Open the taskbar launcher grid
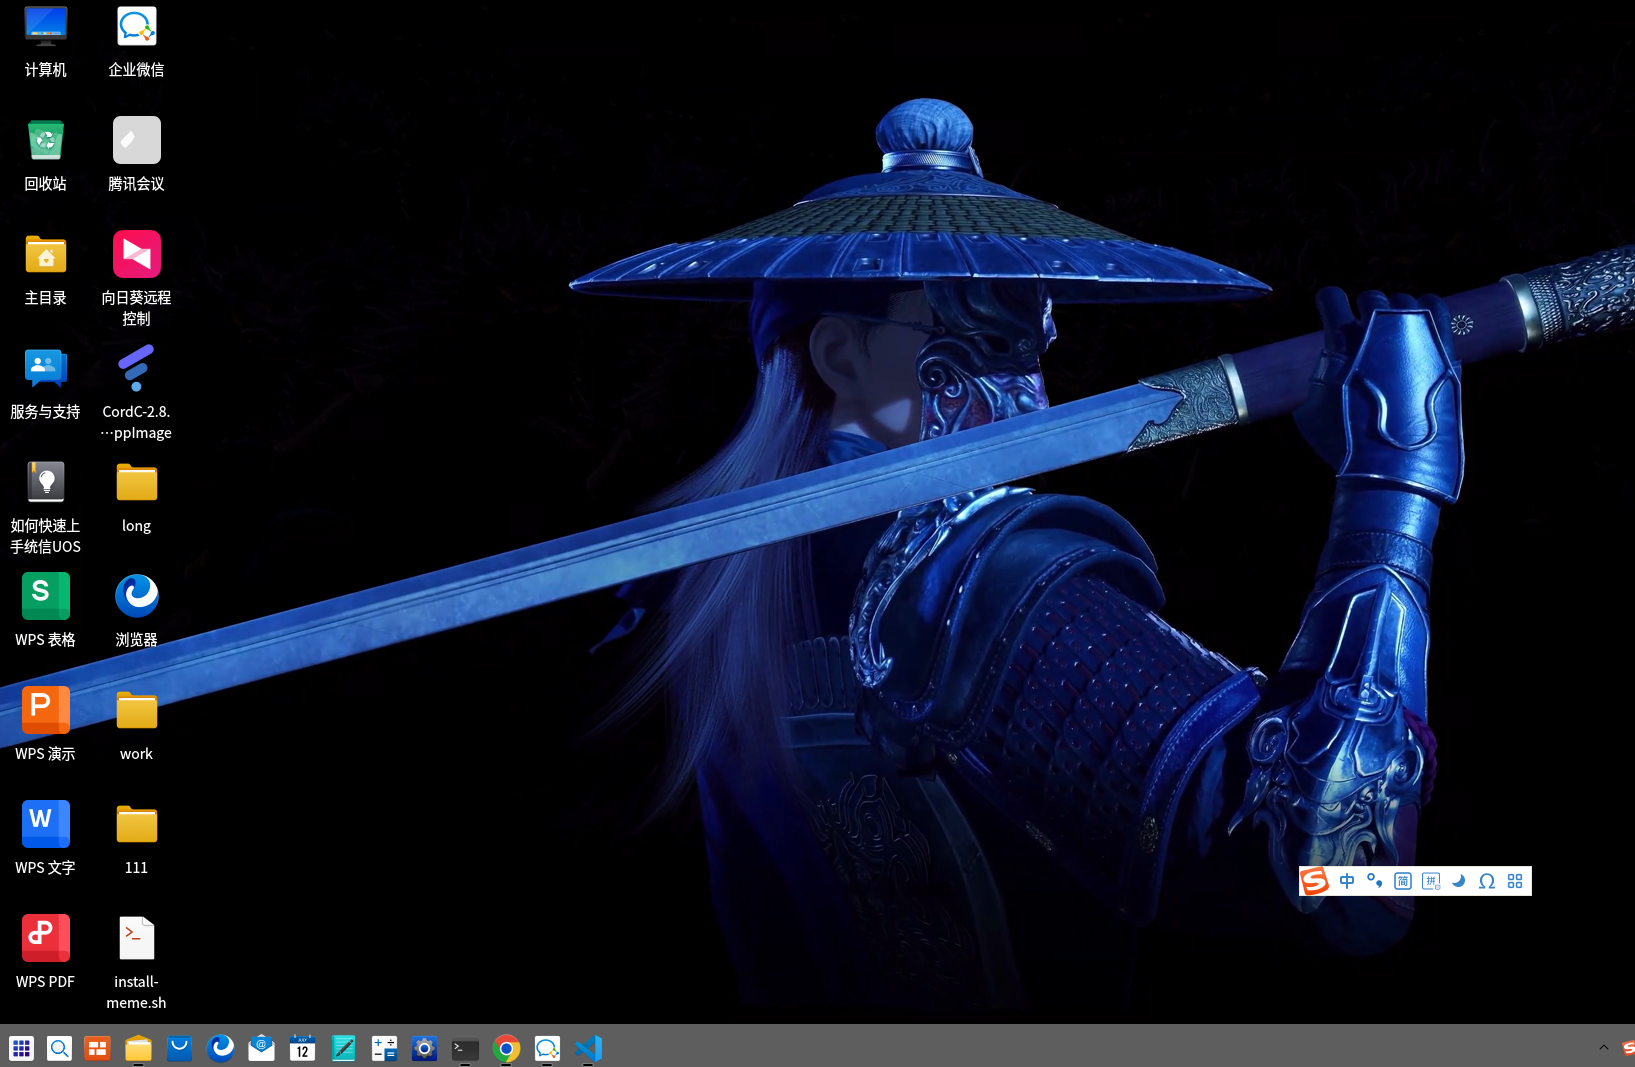Screen dimensions: 1635x1067 [x=21, y=1048]
